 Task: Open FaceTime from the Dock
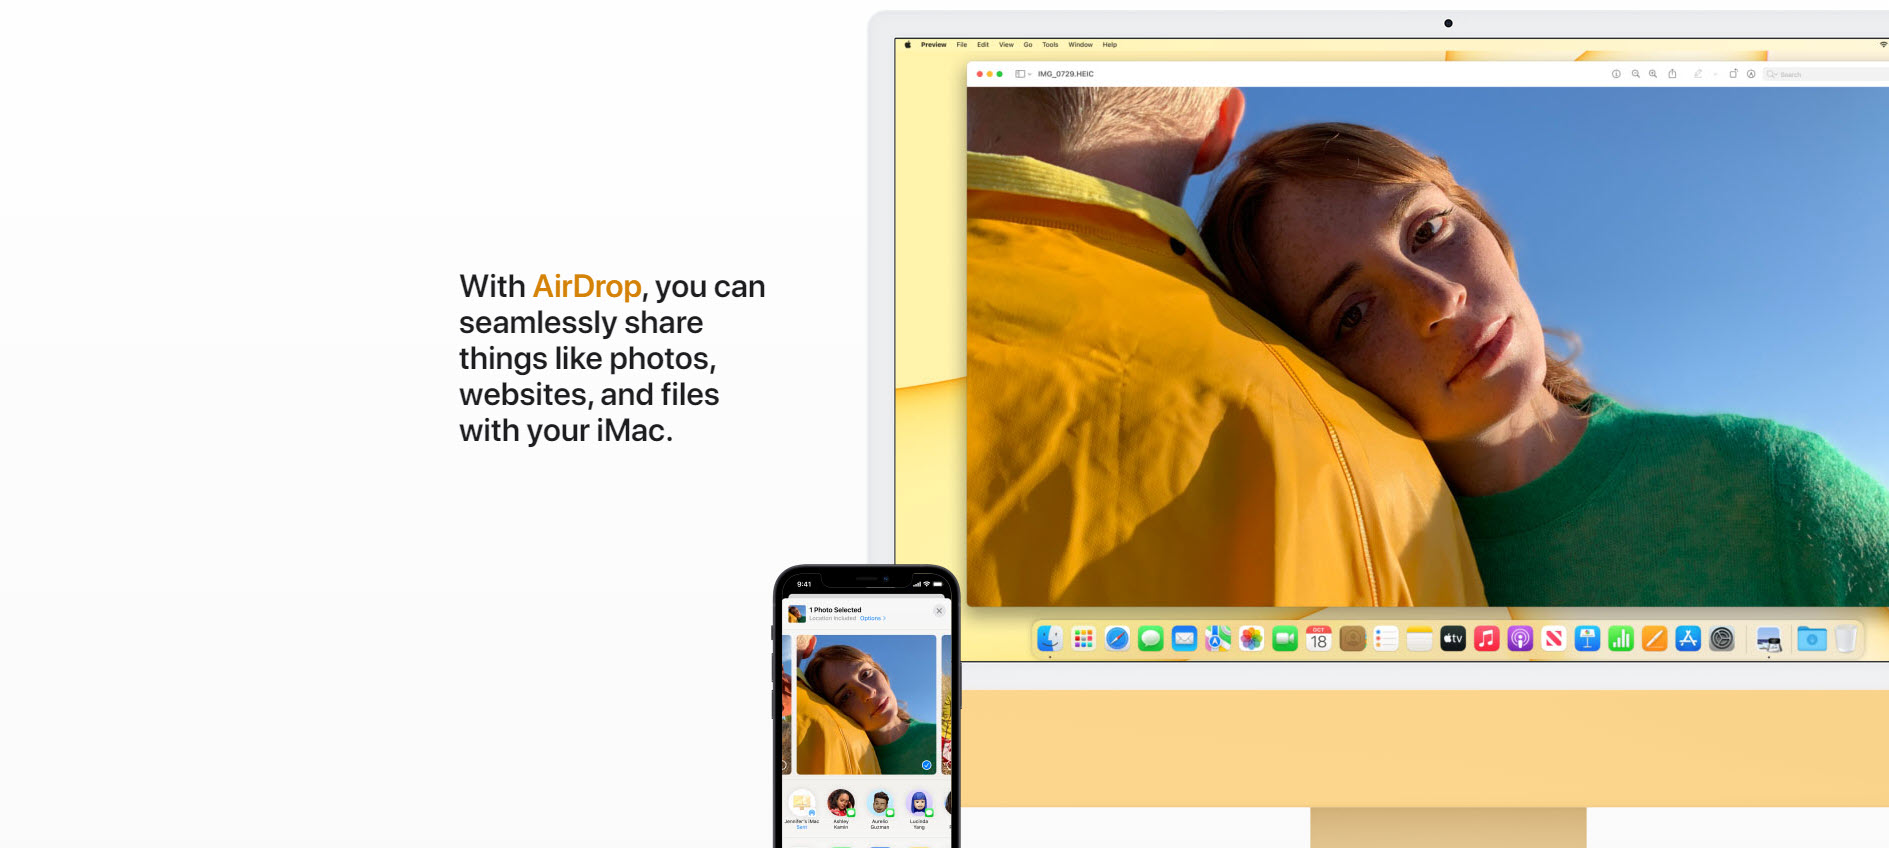(x=1285, y=638)
